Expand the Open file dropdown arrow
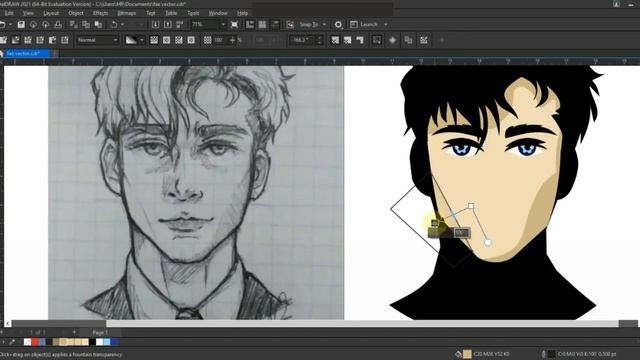 coord(10,24)
